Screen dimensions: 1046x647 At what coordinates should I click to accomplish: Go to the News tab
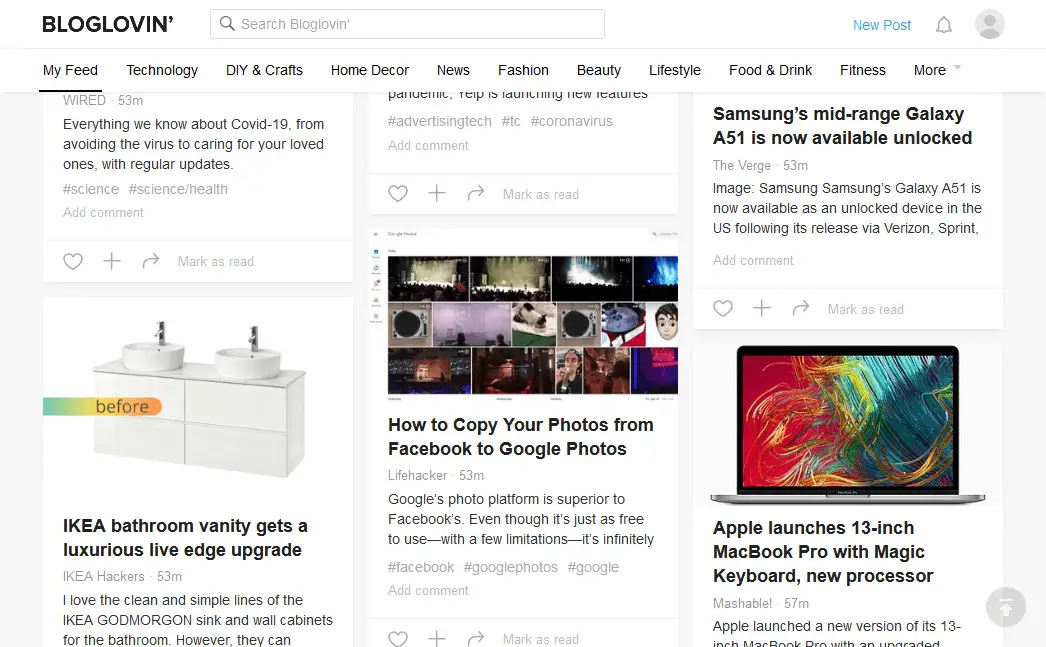[x=453, y=70]
